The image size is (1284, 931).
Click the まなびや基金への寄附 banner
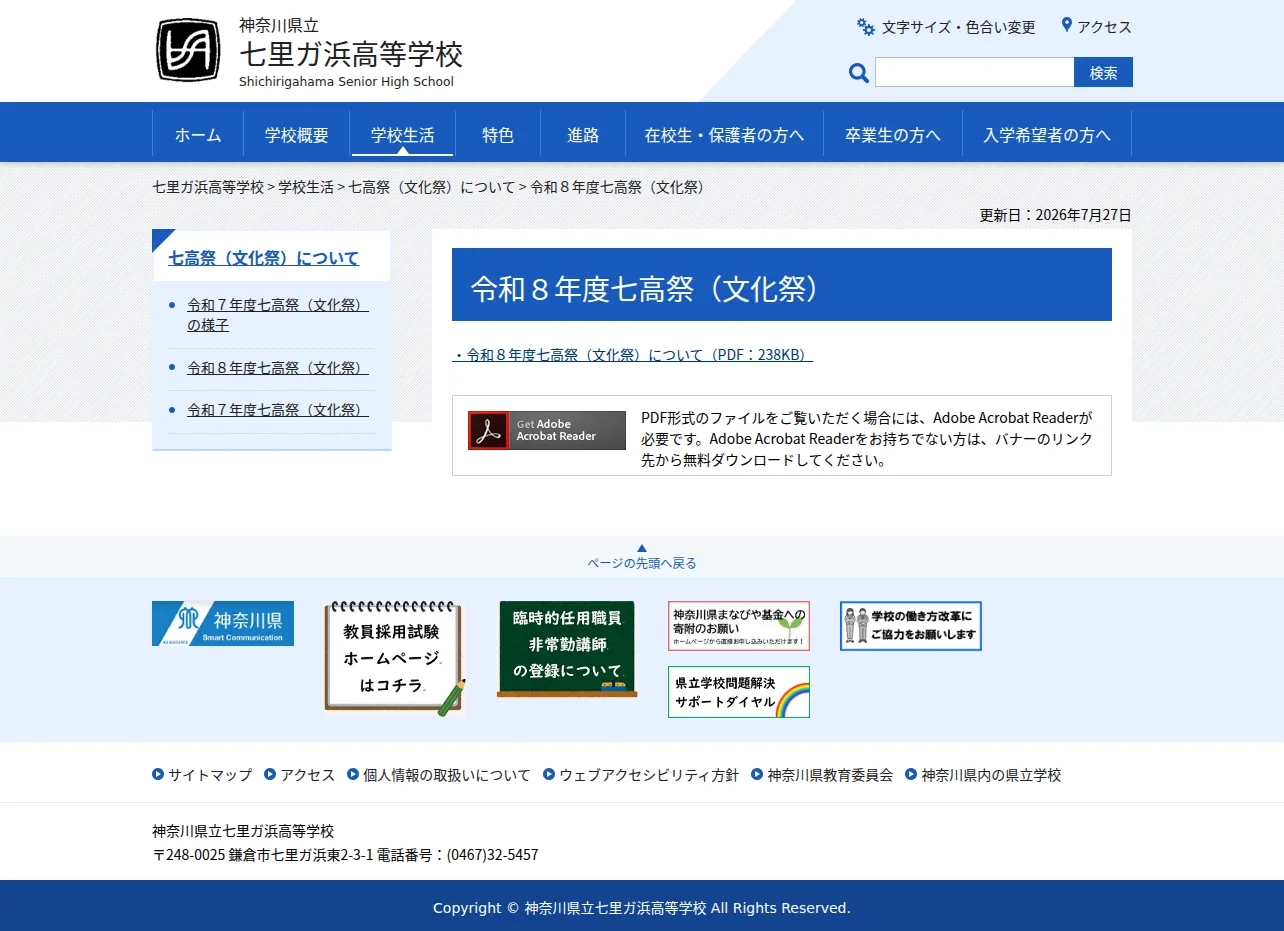click(739, 626)
